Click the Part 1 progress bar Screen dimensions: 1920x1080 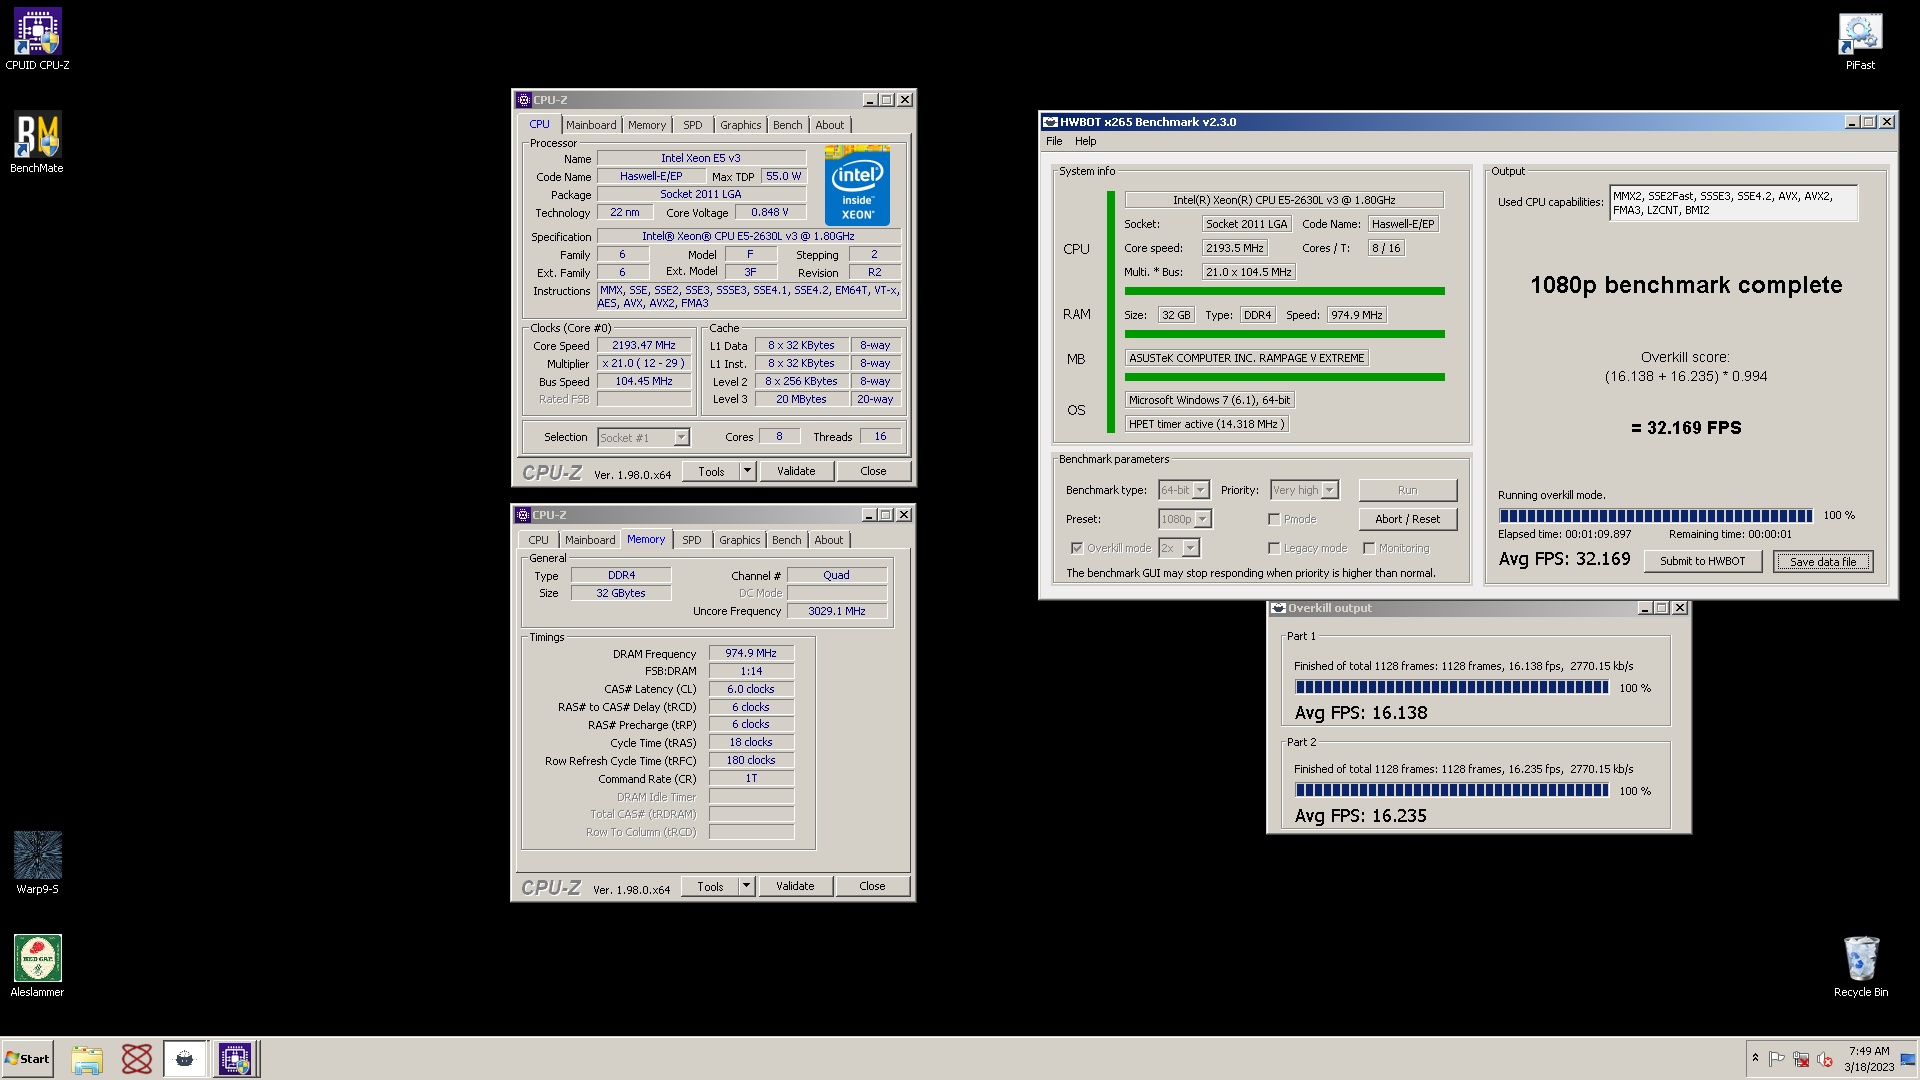1452,687
